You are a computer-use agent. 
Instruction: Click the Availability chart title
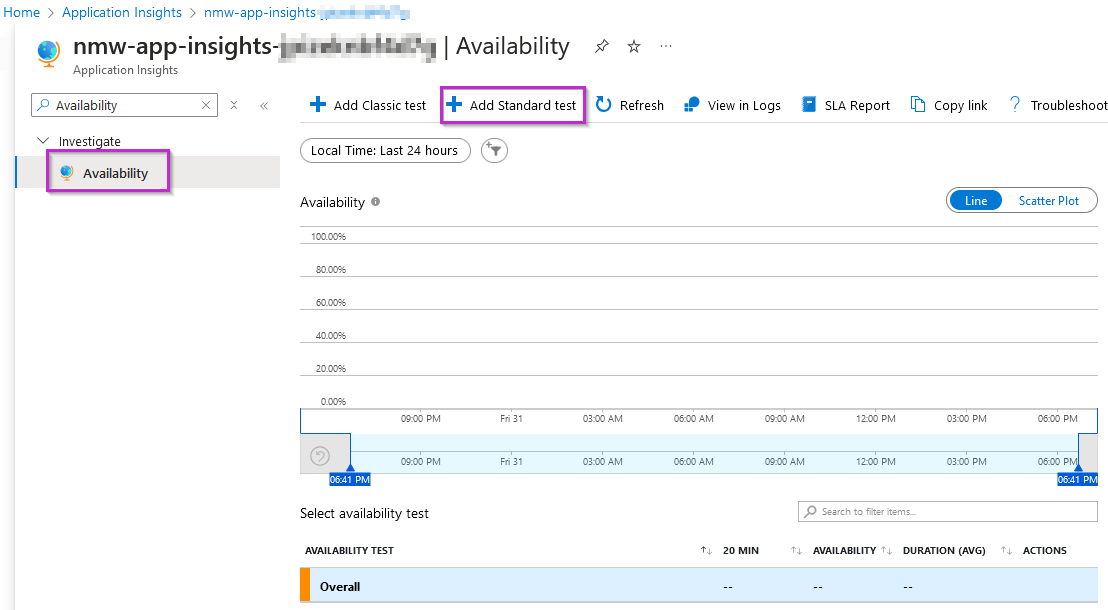point(332,202)
